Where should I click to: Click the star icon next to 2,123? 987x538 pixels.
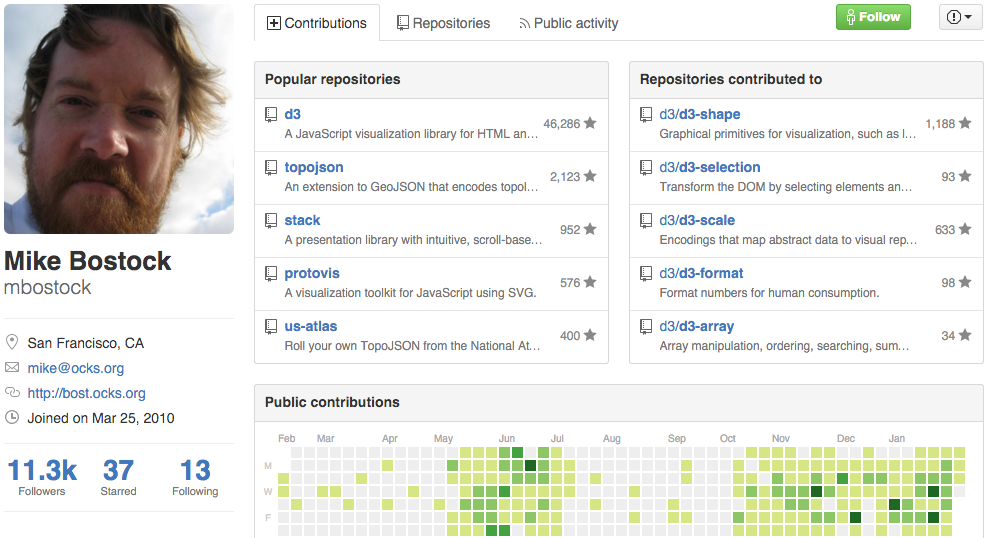point(590,176)
